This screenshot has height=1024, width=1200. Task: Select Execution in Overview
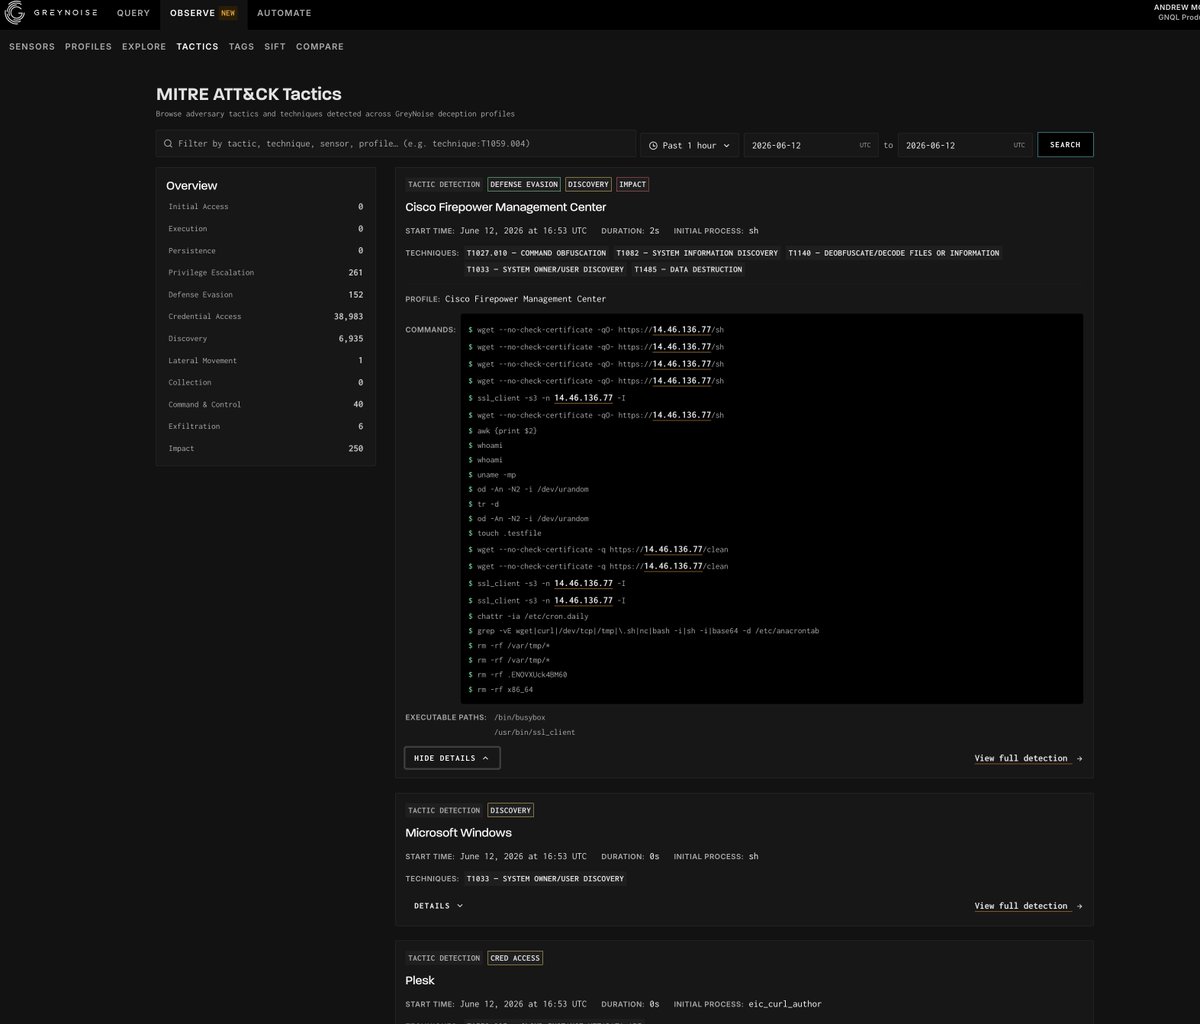266,229
